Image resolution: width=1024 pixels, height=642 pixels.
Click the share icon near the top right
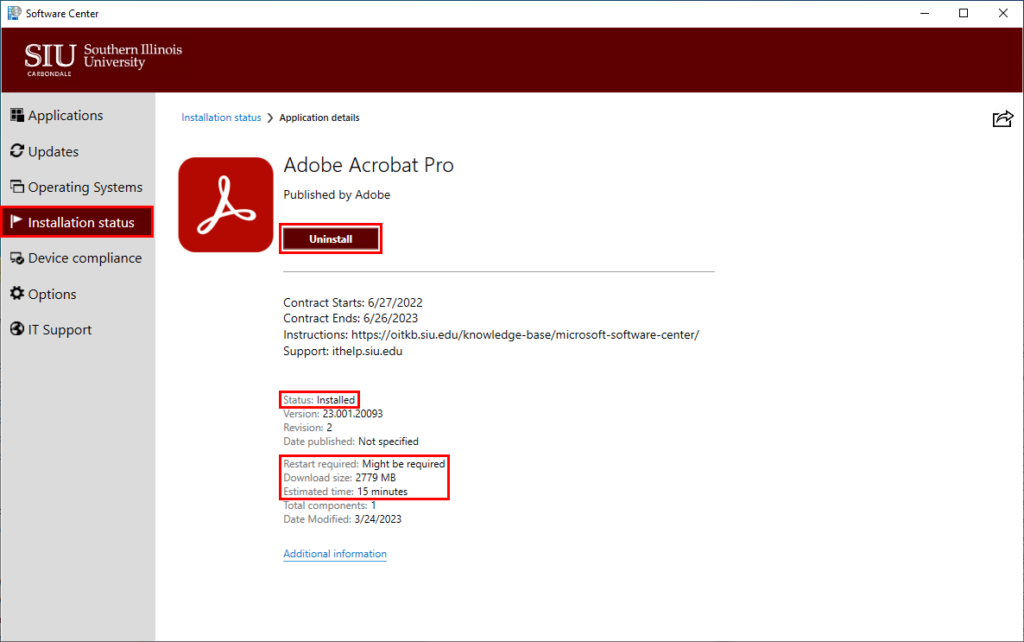1003,118
